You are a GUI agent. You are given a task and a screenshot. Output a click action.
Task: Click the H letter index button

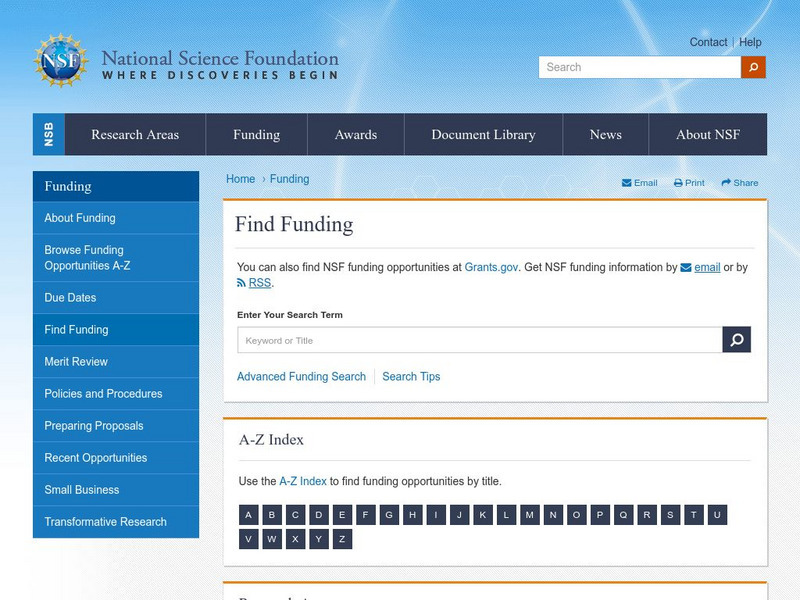coord(413,515)
